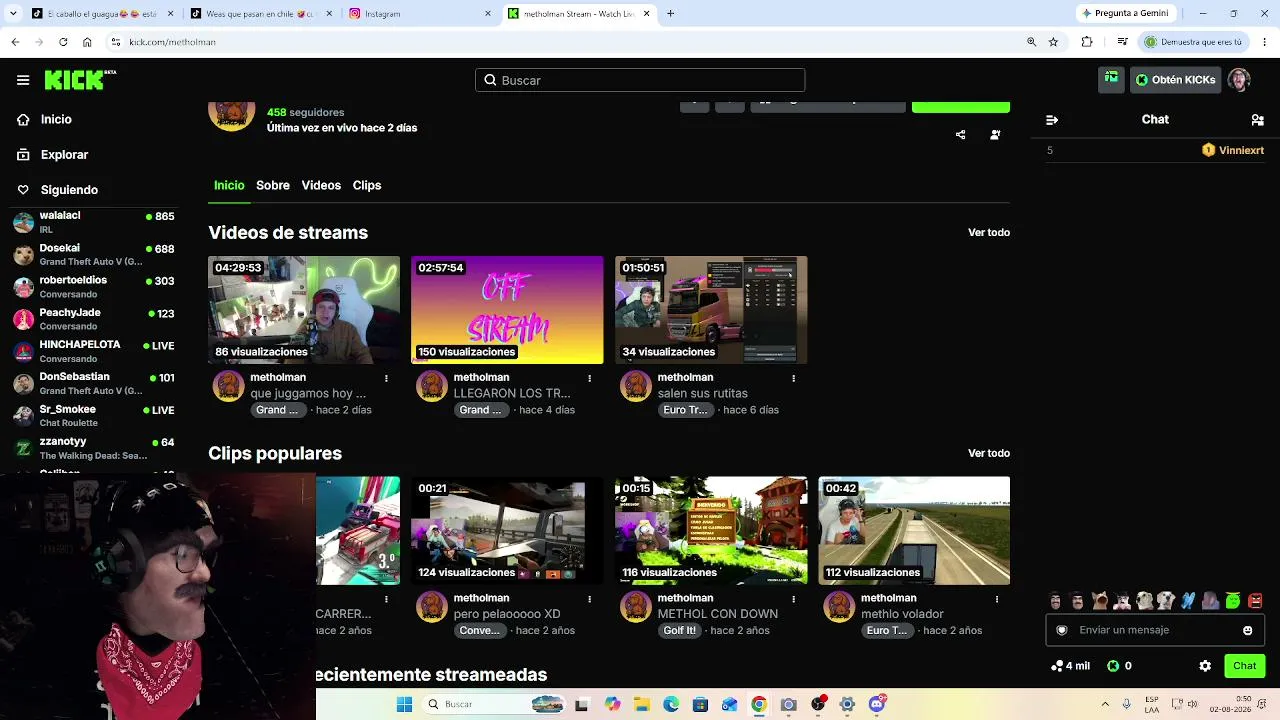Click Ver todo for Clips populares
This screenshot has width=1280, height=720.
pyautogui.click(x=989, y=453)
